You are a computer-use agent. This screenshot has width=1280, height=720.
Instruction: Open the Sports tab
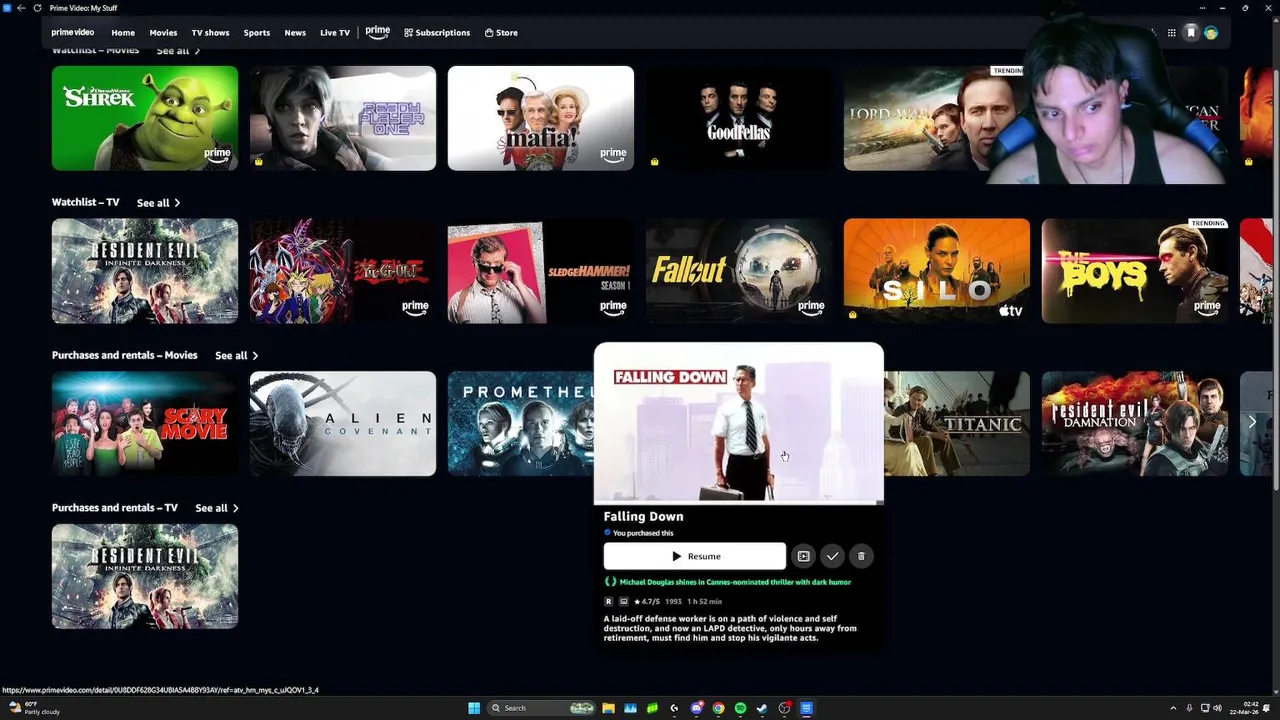pyautogui.click(x=257, y=33)
